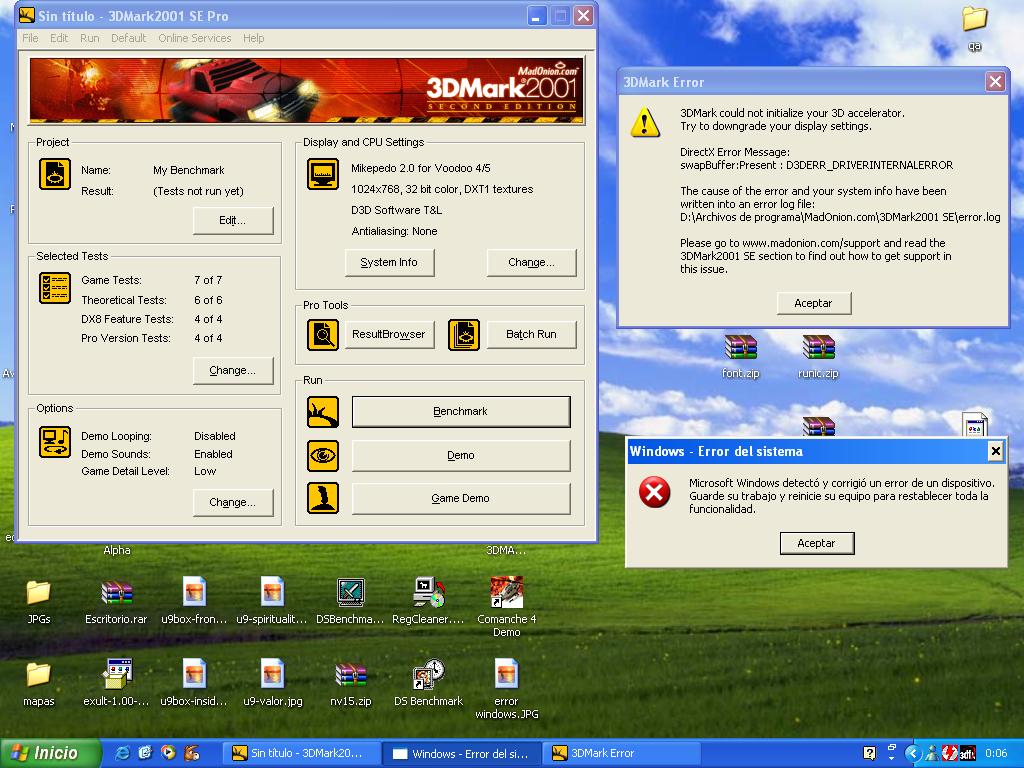
Task: Select the u9box-fron... image file
Action: click(194, 601)
